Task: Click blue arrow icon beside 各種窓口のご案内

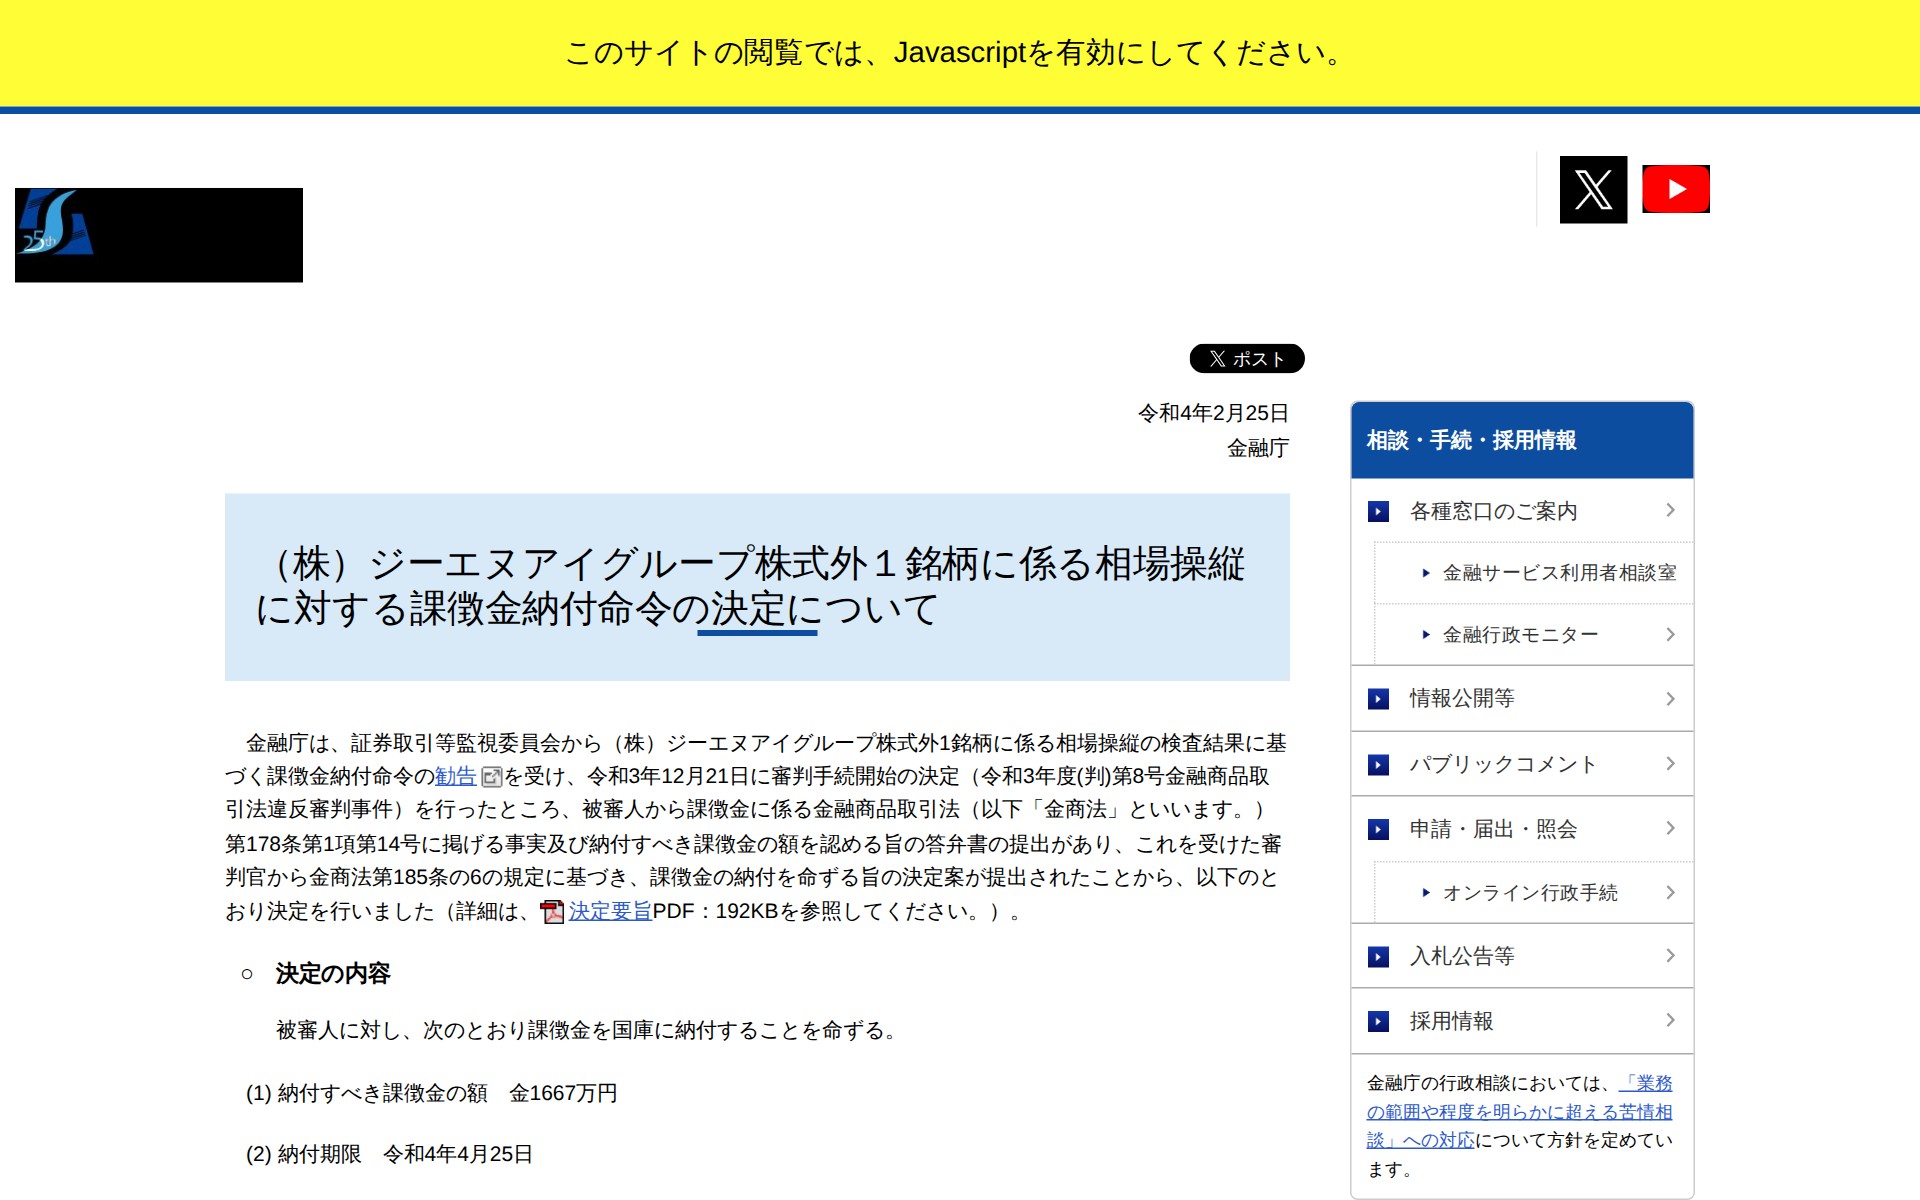Action: (x=1378, y=512)
